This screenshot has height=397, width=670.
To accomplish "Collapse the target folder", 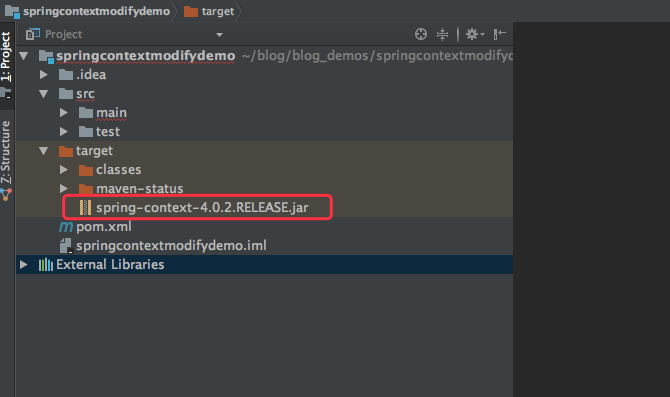I will pos(44,150).
